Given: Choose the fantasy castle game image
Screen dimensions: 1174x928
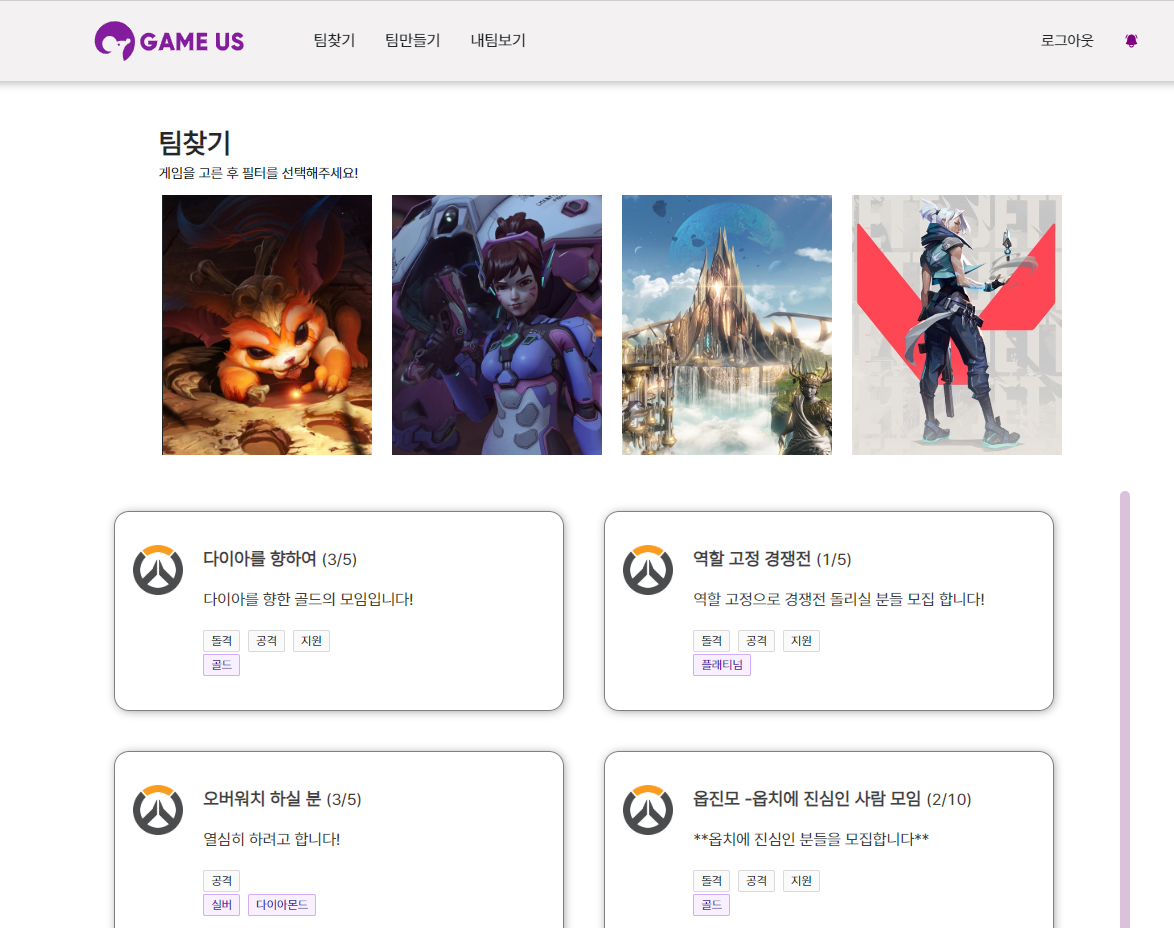Looking at the screenshot, I should point(726,325).
